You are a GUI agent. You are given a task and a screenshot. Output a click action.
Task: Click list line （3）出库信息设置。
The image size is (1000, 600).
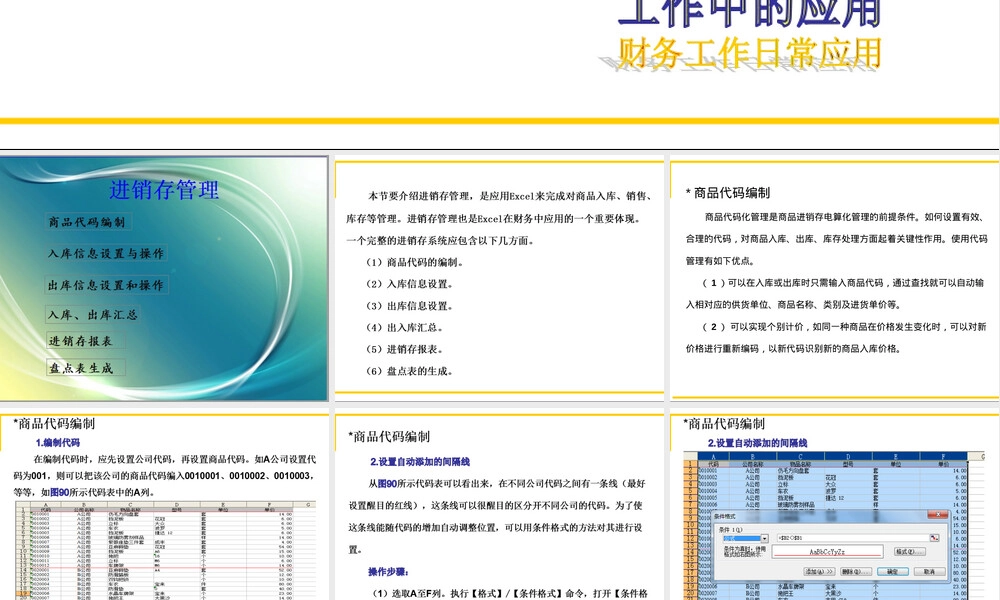pos(409,305)
